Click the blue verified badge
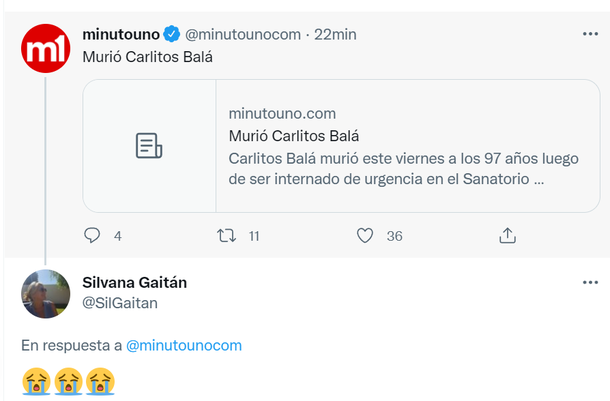This screenshot has width=610, height=401. (x=172, y=34)
